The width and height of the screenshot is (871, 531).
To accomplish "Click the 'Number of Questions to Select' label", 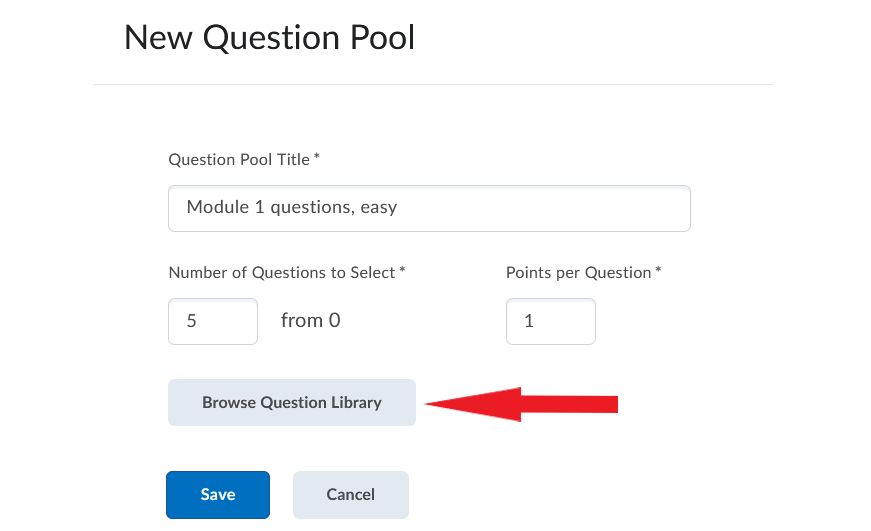I will [x=282, y=273].
